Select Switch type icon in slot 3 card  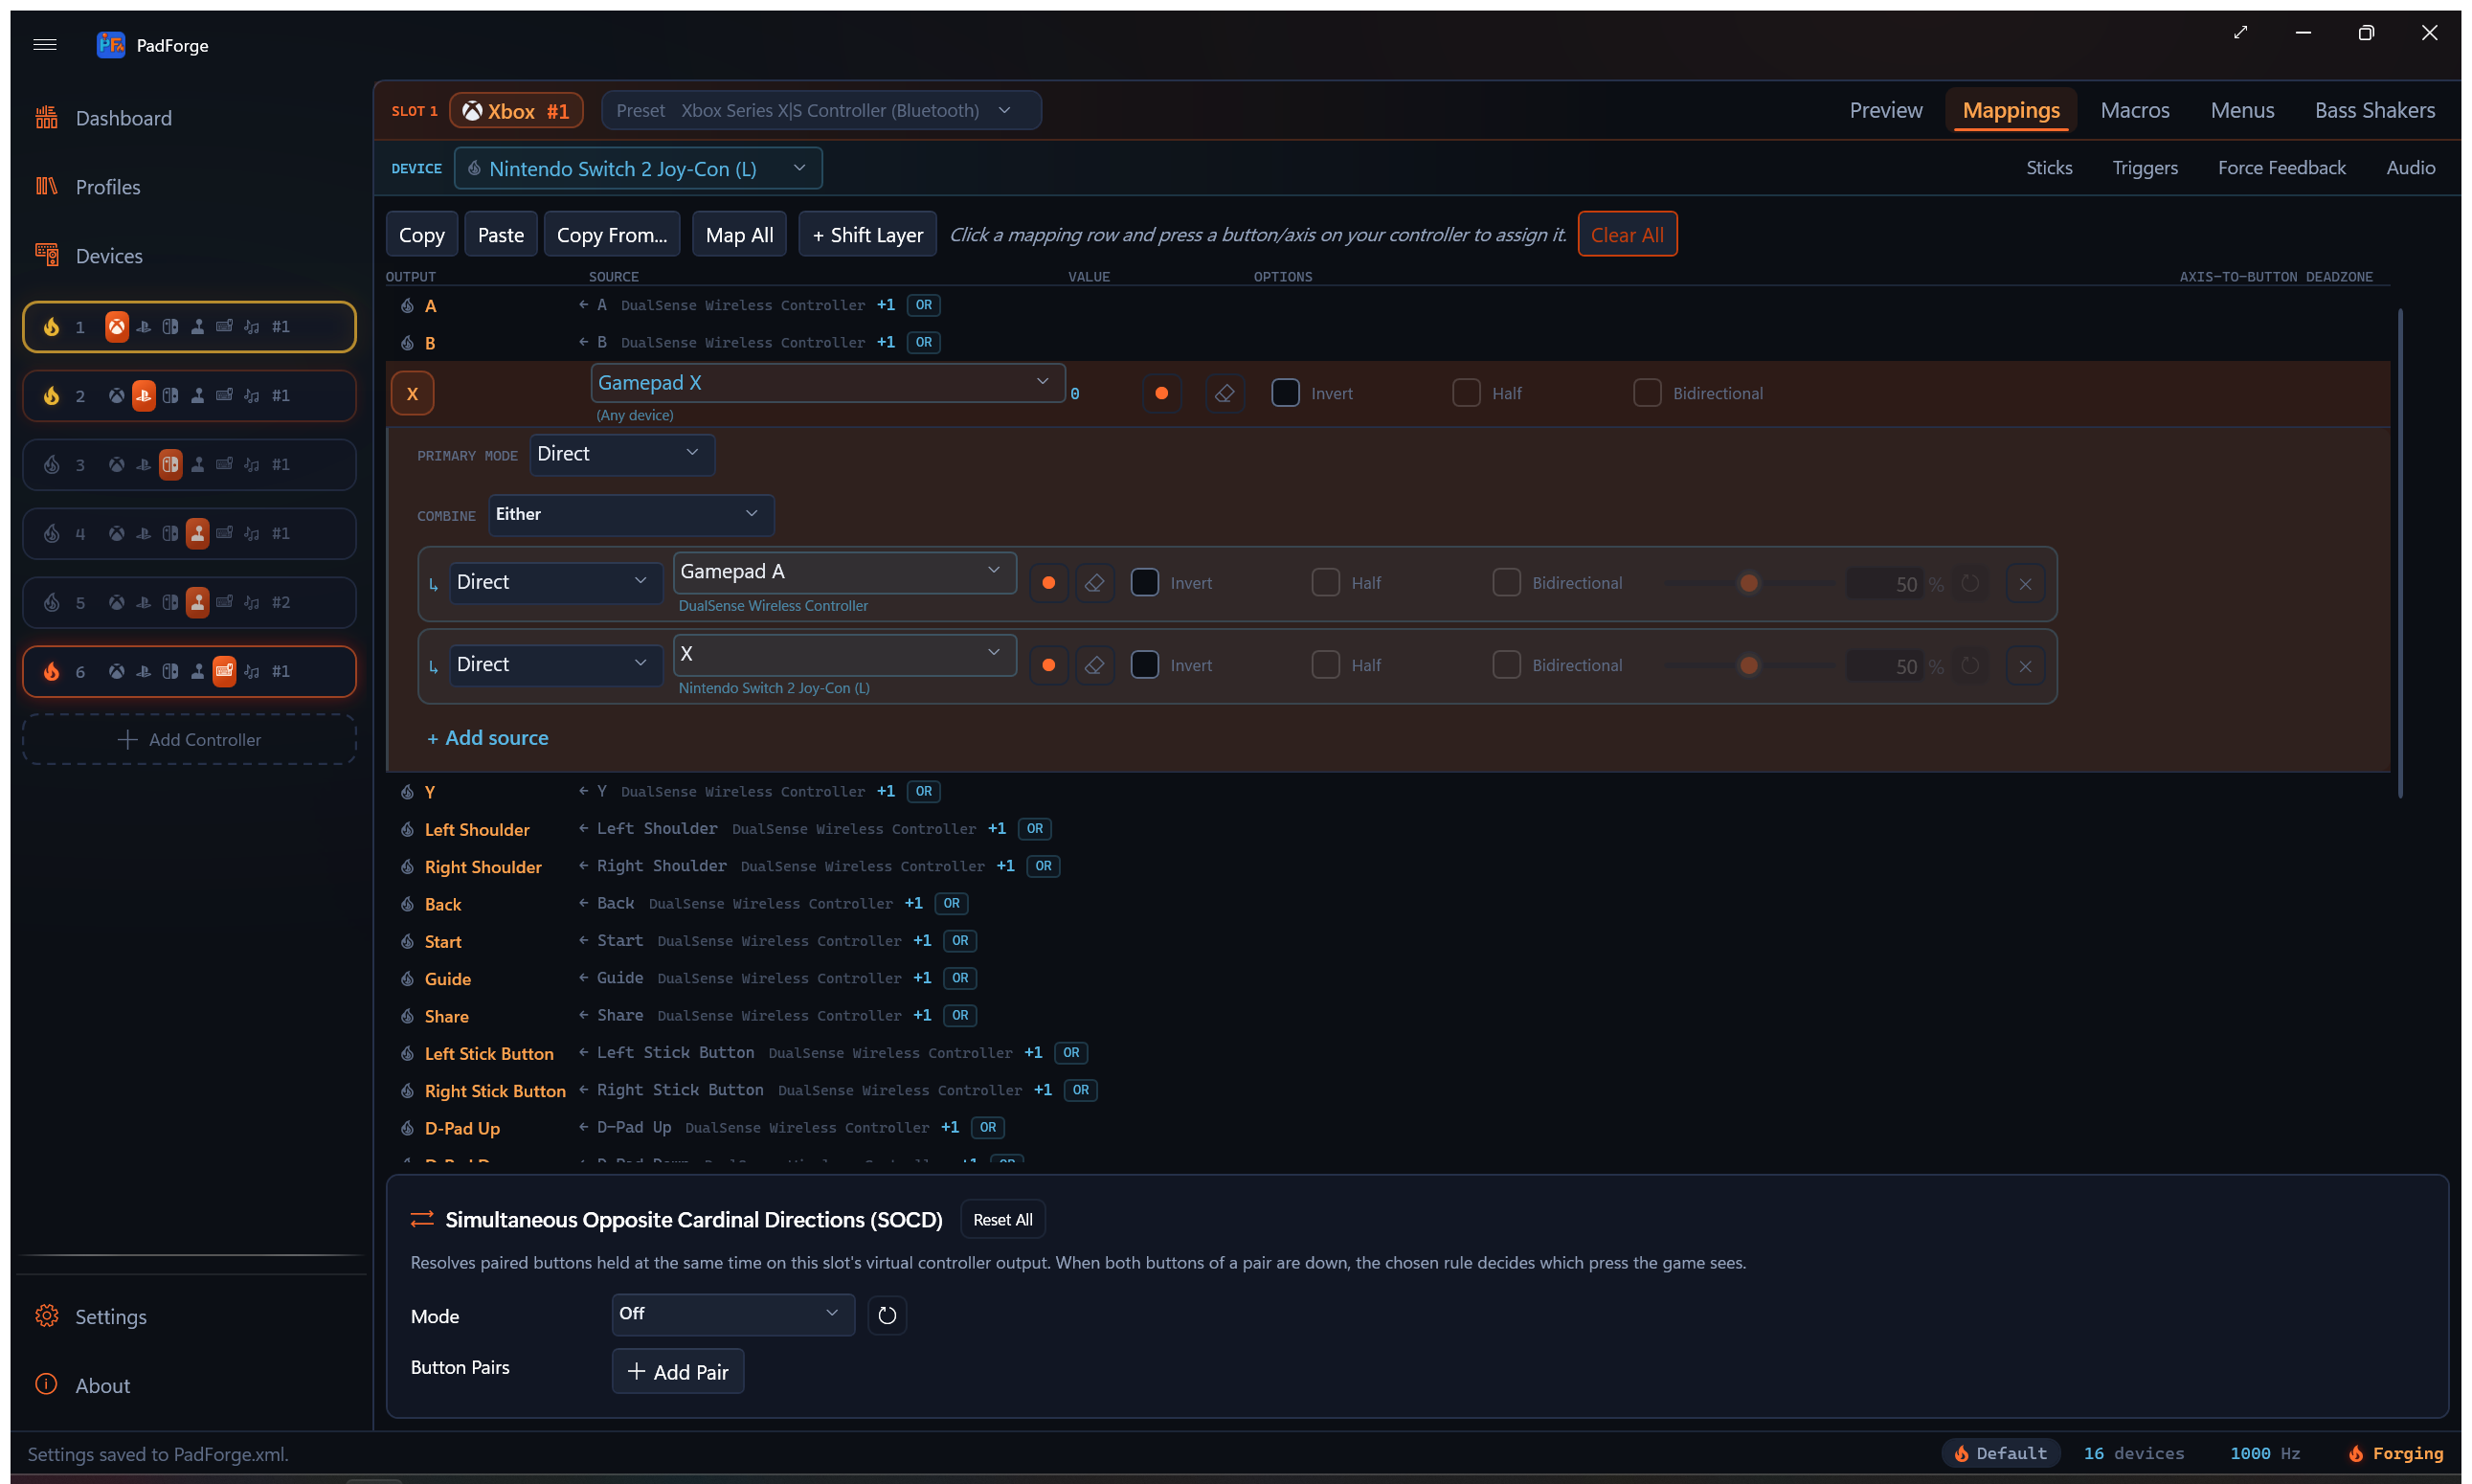(x=170, y=465)
